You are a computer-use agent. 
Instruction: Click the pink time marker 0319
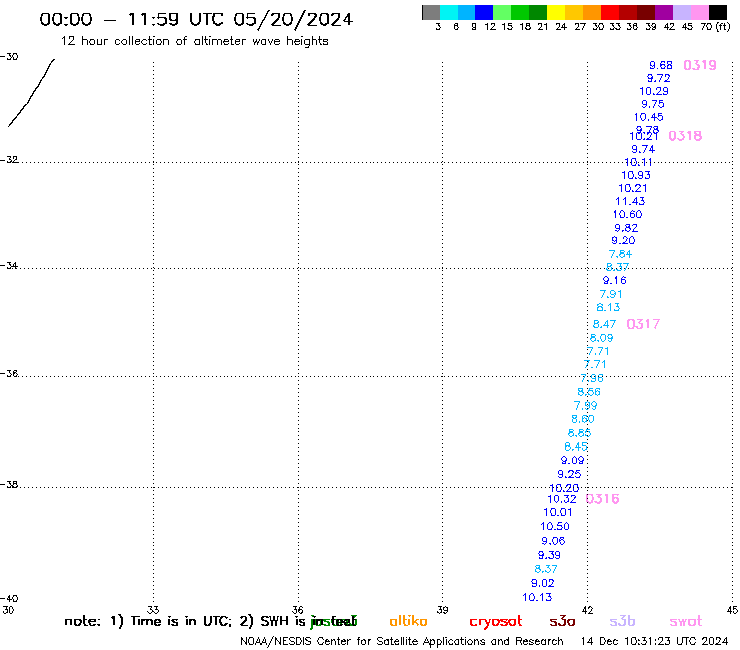coord(700,65)
